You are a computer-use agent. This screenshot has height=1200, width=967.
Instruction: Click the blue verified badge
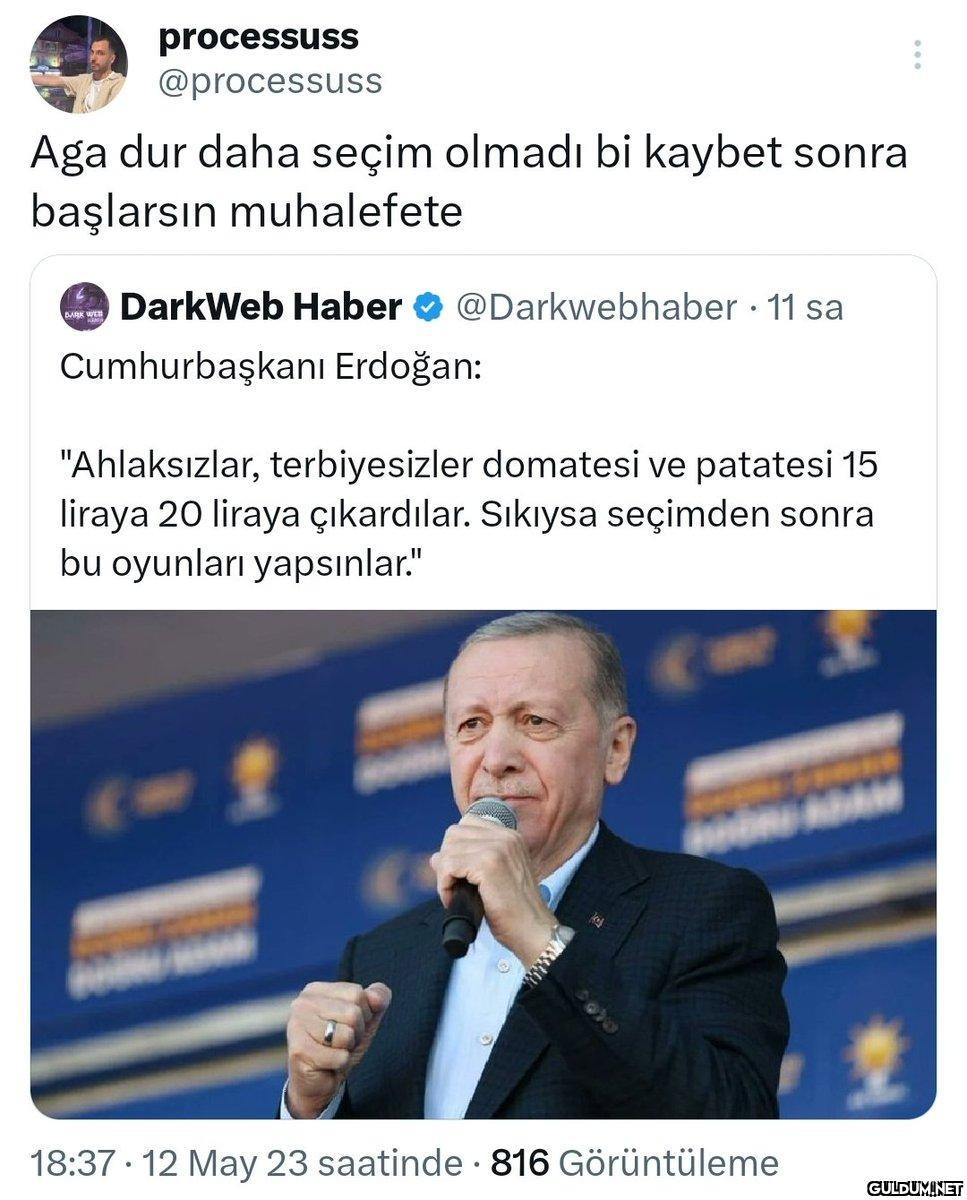[429, 308]
